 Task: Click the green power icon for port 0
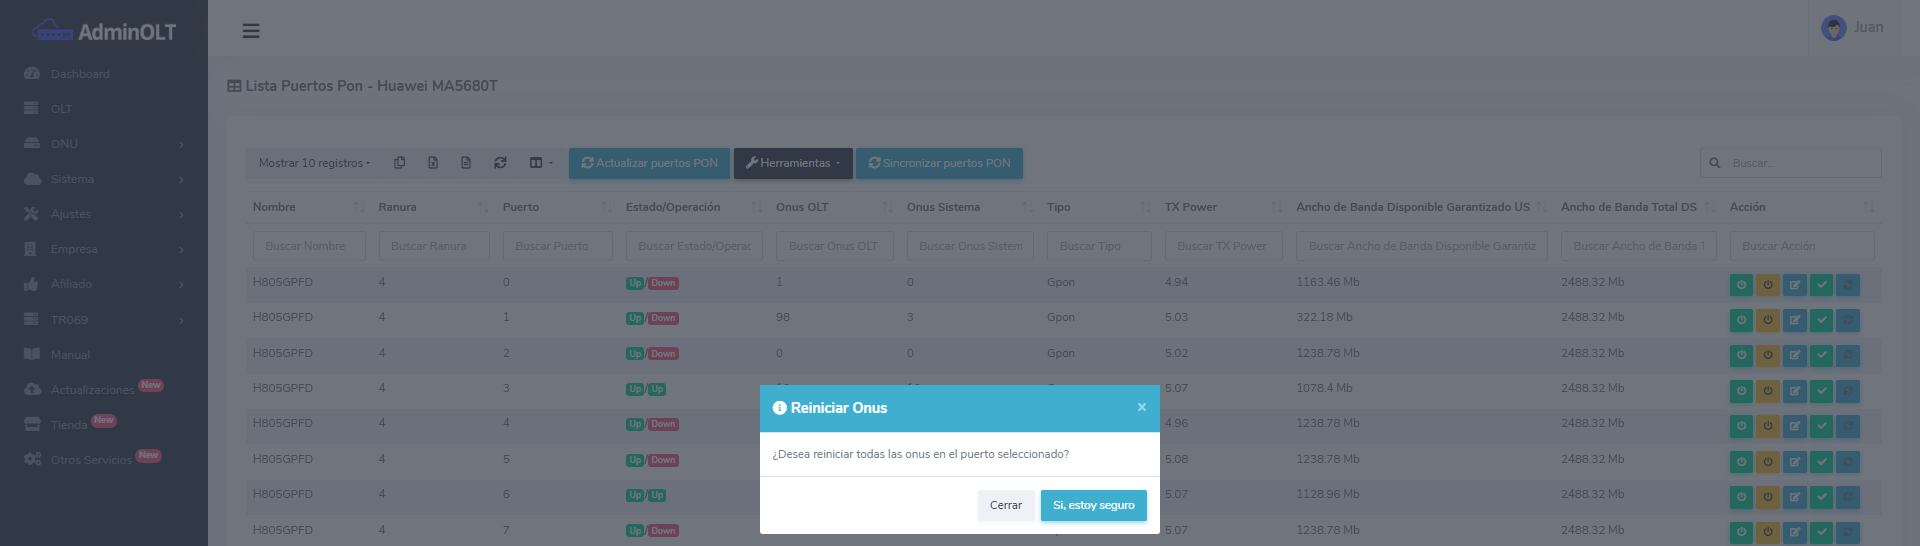[1741, 285]
